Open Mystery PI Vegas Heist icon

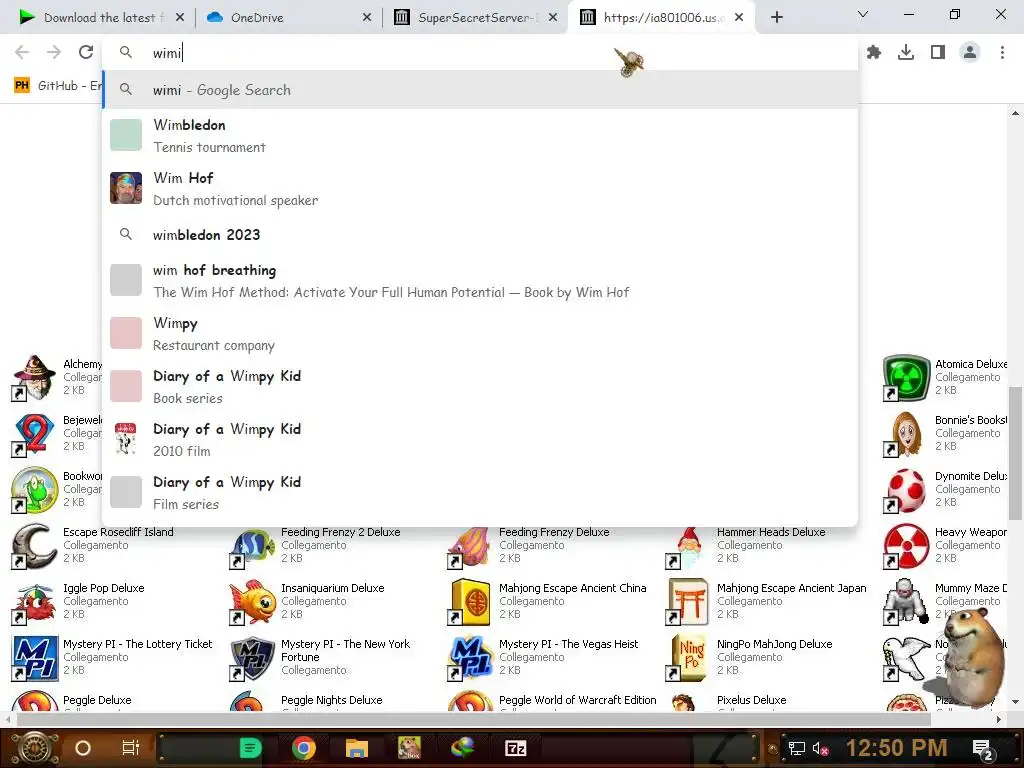470,658
